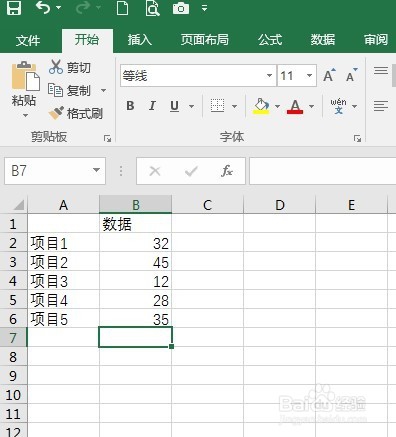This screenshot has width=396, height=437.
Task: Click the 粘贴 paste icon
Action: (x=25, y=76)
